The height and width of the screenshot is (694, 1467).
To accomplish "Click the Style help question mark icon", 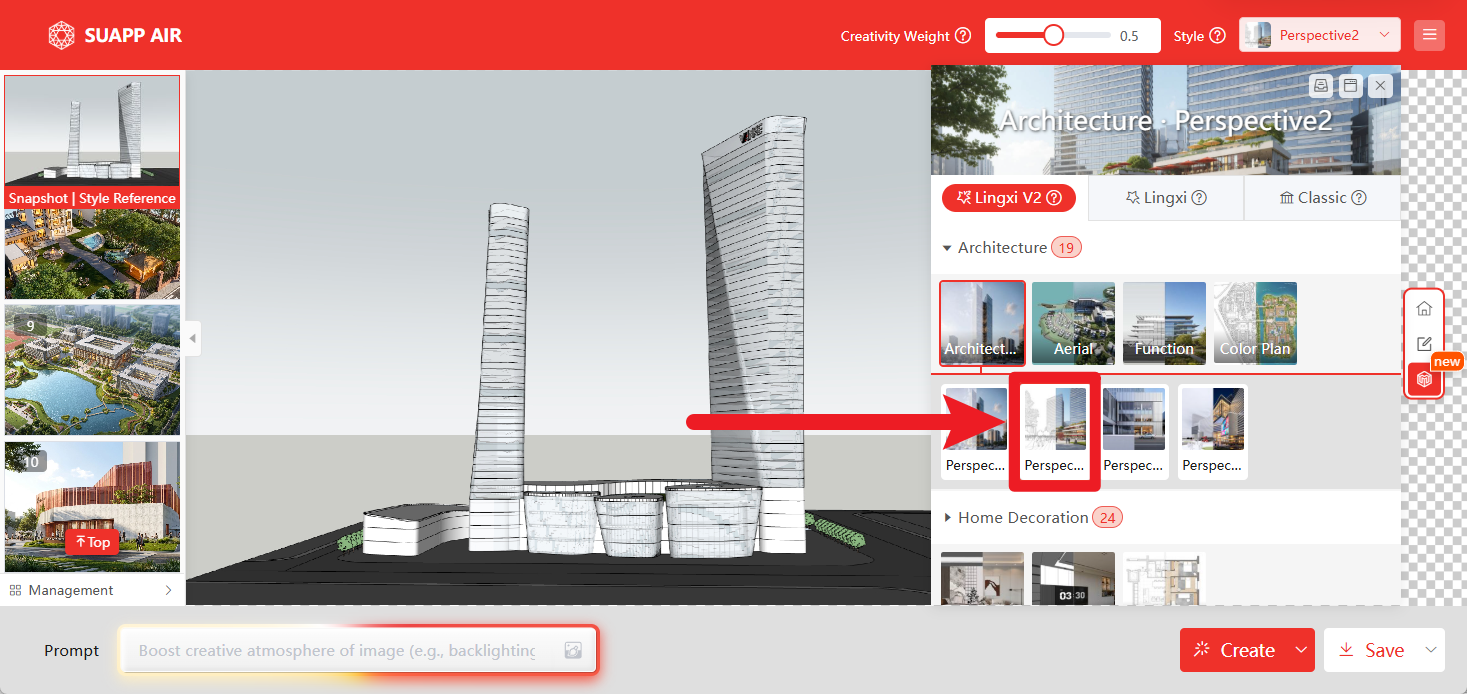I will (1217, 36).
